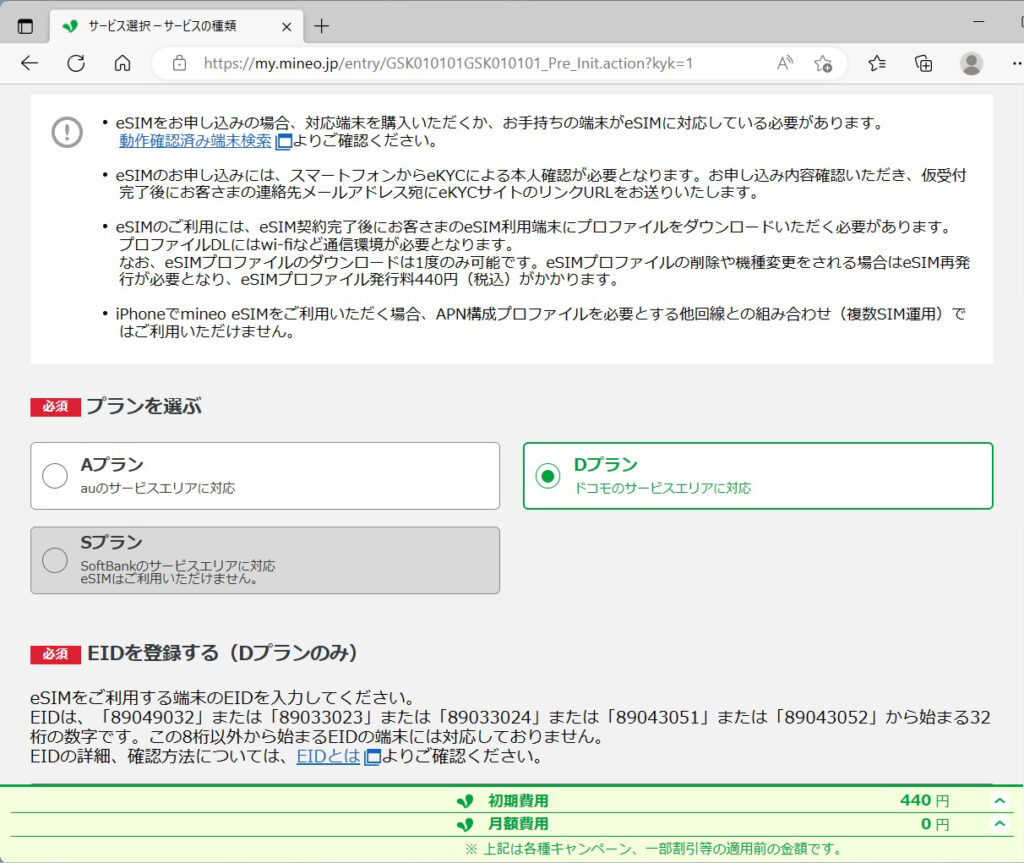Click the 440 円 initial fee amount
The height and width of the screenshot is (863, 1024).
click(924, 800)
